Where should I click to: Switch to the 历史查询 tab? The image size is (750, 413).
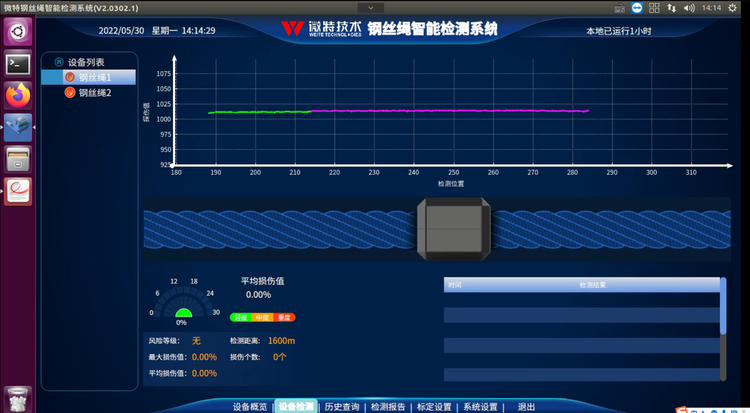tap(344, 407)
